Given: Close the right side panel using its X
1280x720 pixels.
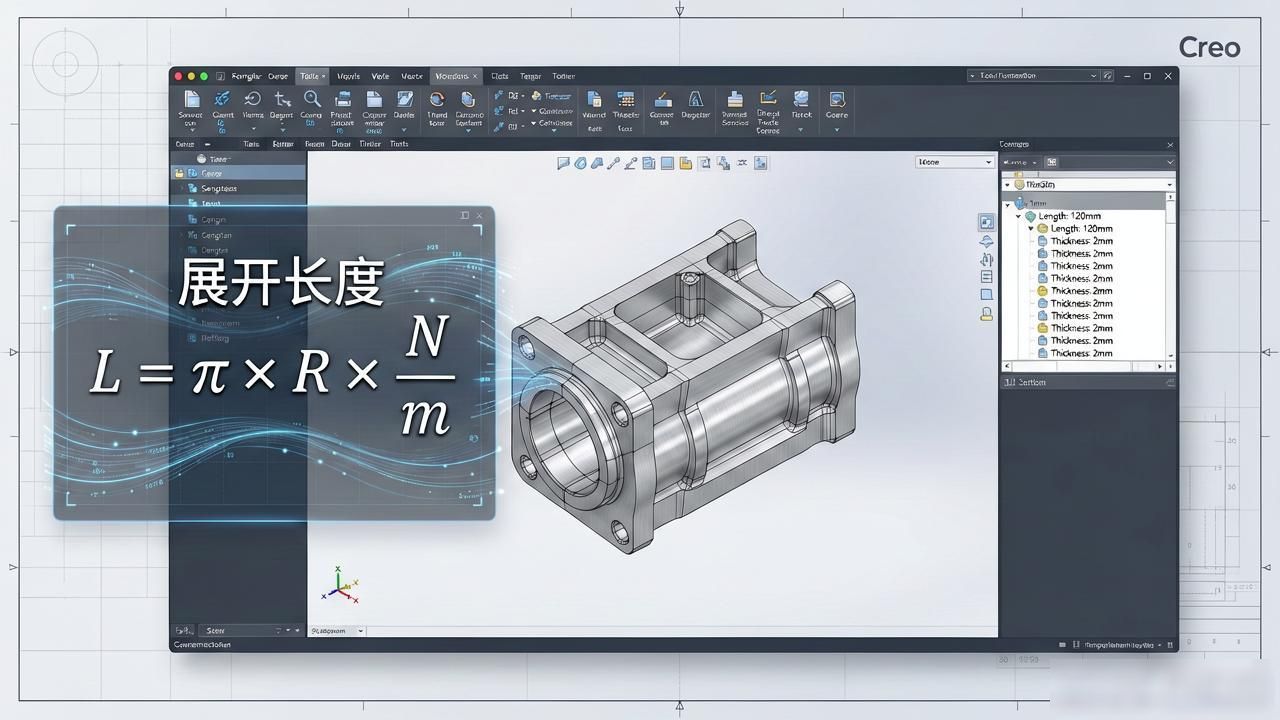Looking at the screenshot, I should coord(1170,145).
